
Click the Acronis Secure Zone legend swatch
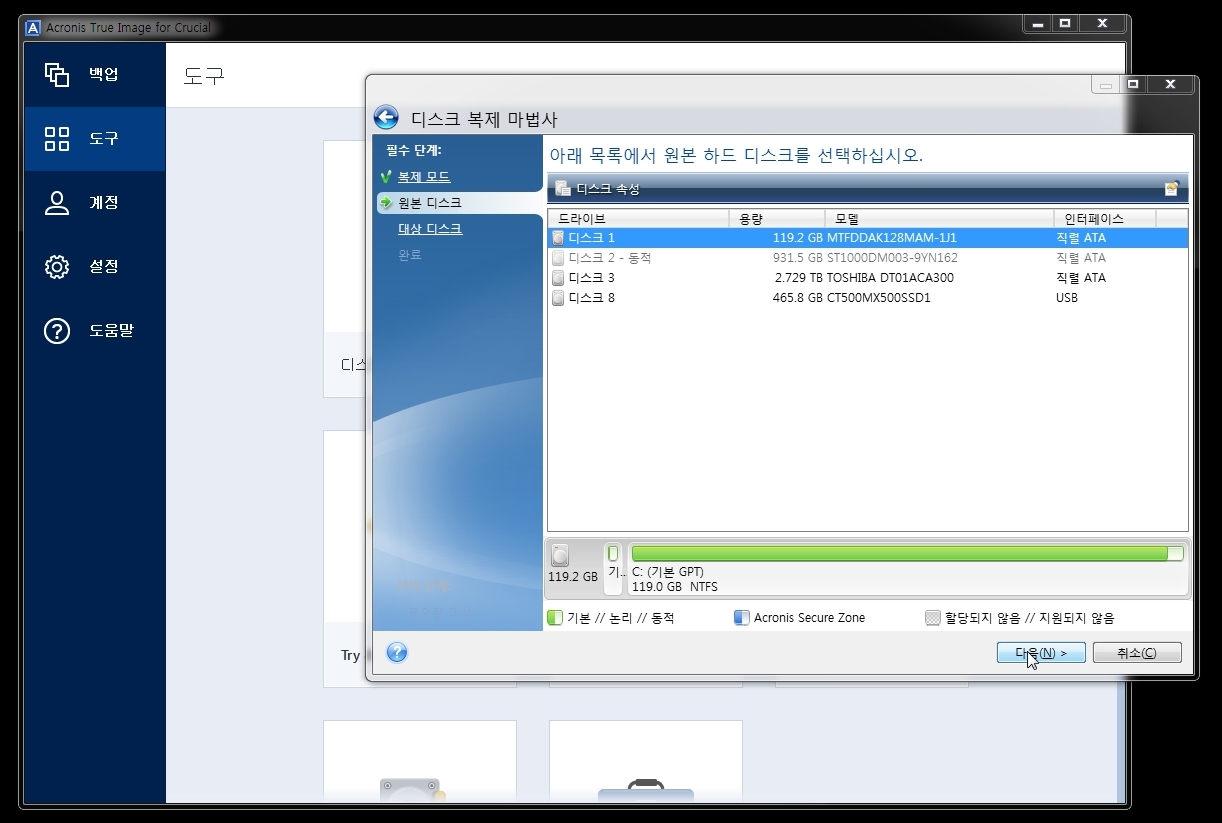[741, 618]
